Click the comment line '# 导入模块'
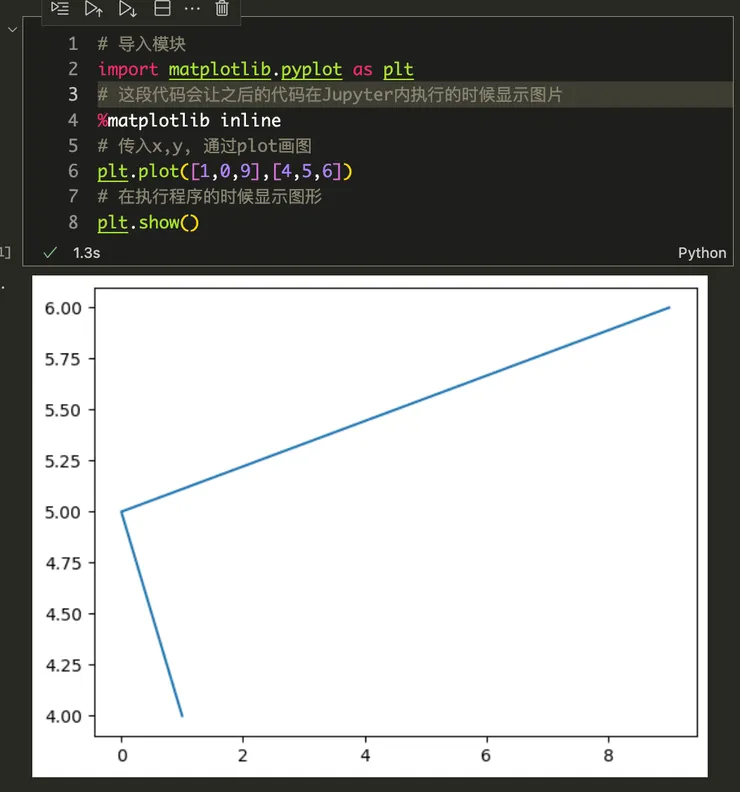This screenshot has height=792, width=740. pos(142,44)
